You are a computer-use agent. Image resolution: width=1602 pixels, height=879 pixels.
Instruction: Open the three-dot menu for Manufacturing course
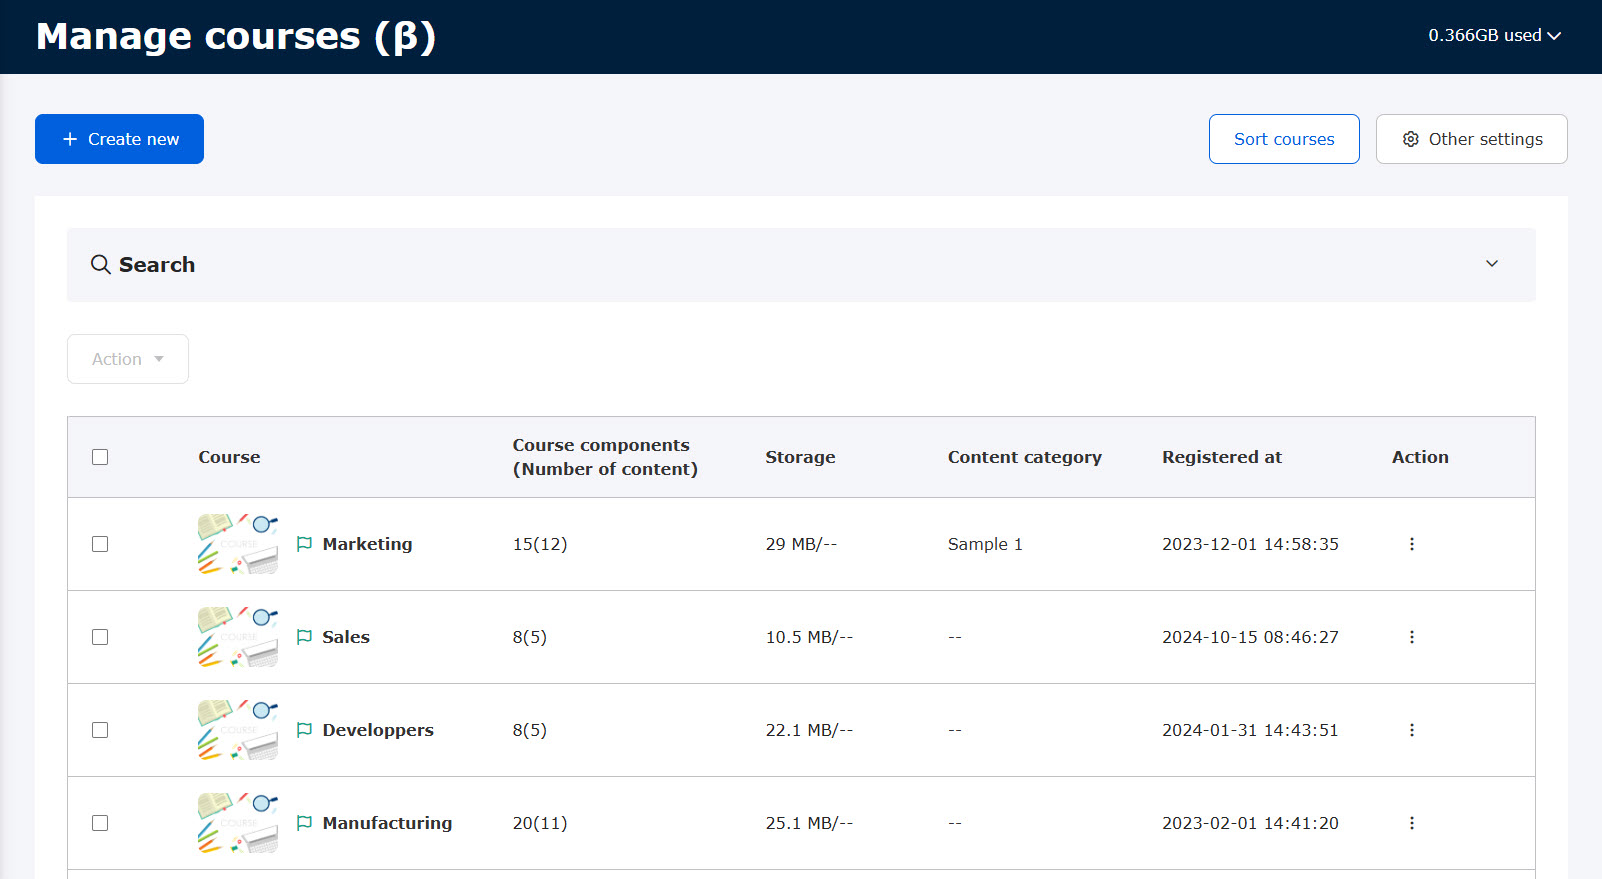coord(1411,823)
